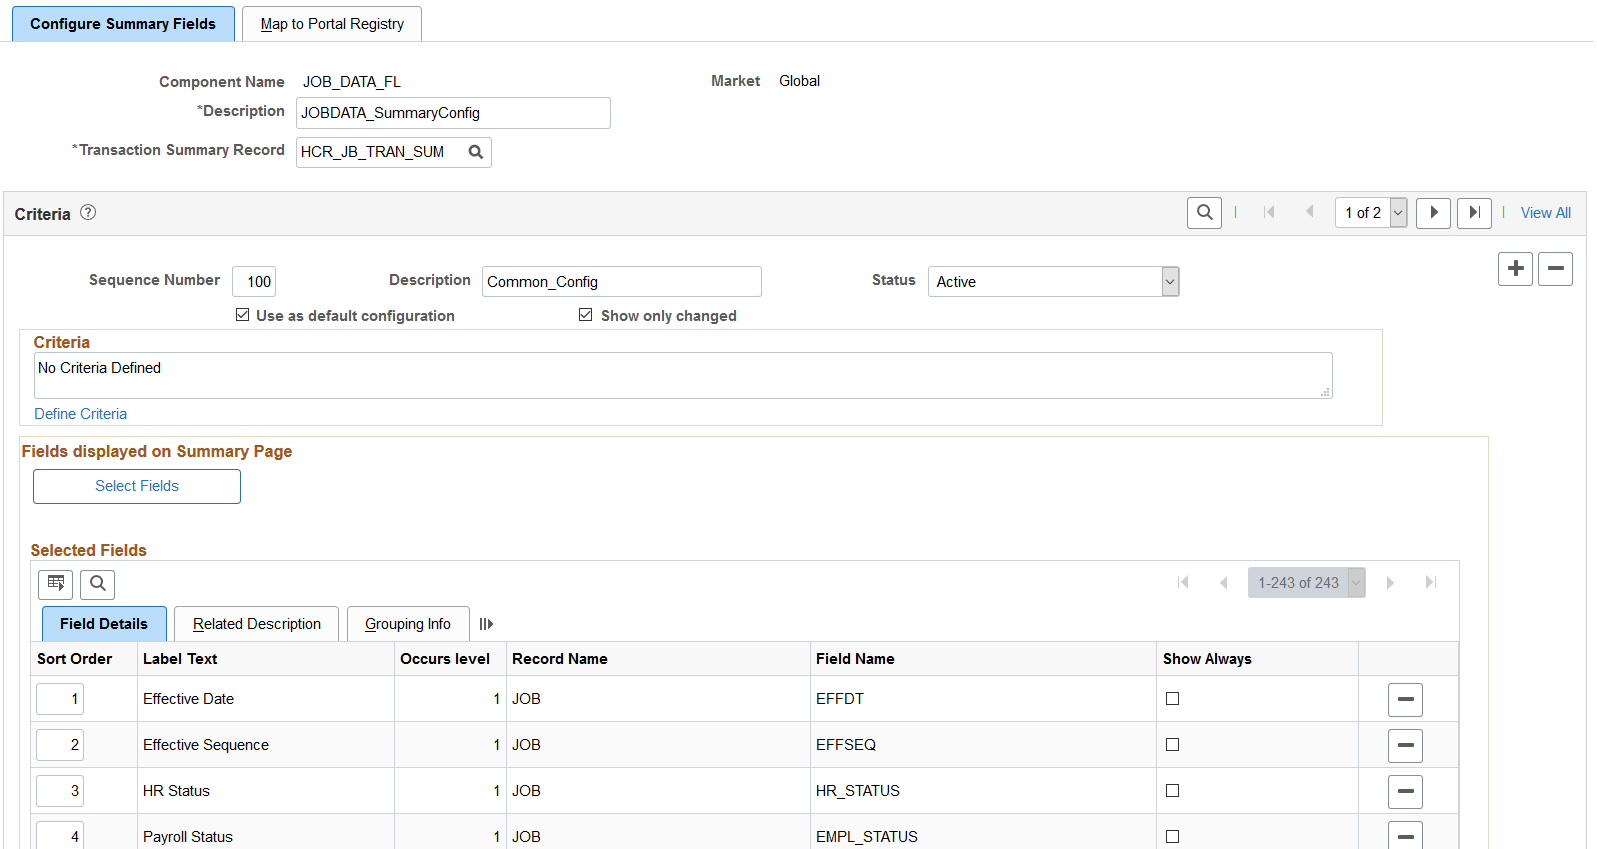1597x849 pixels.
Task: Check Show Always for EMPL_STATUS
Action: tap(1172, 837)
